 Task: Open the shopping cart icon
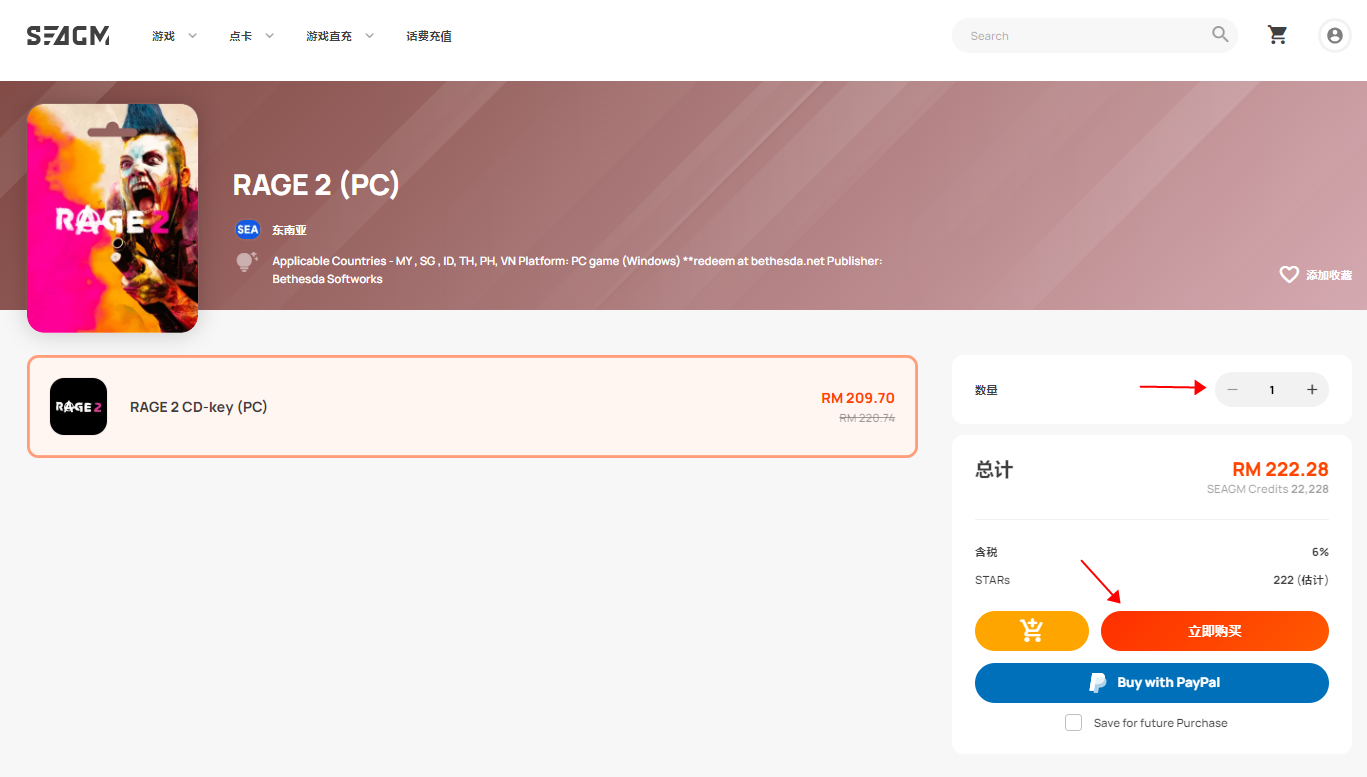point(1277,35)
